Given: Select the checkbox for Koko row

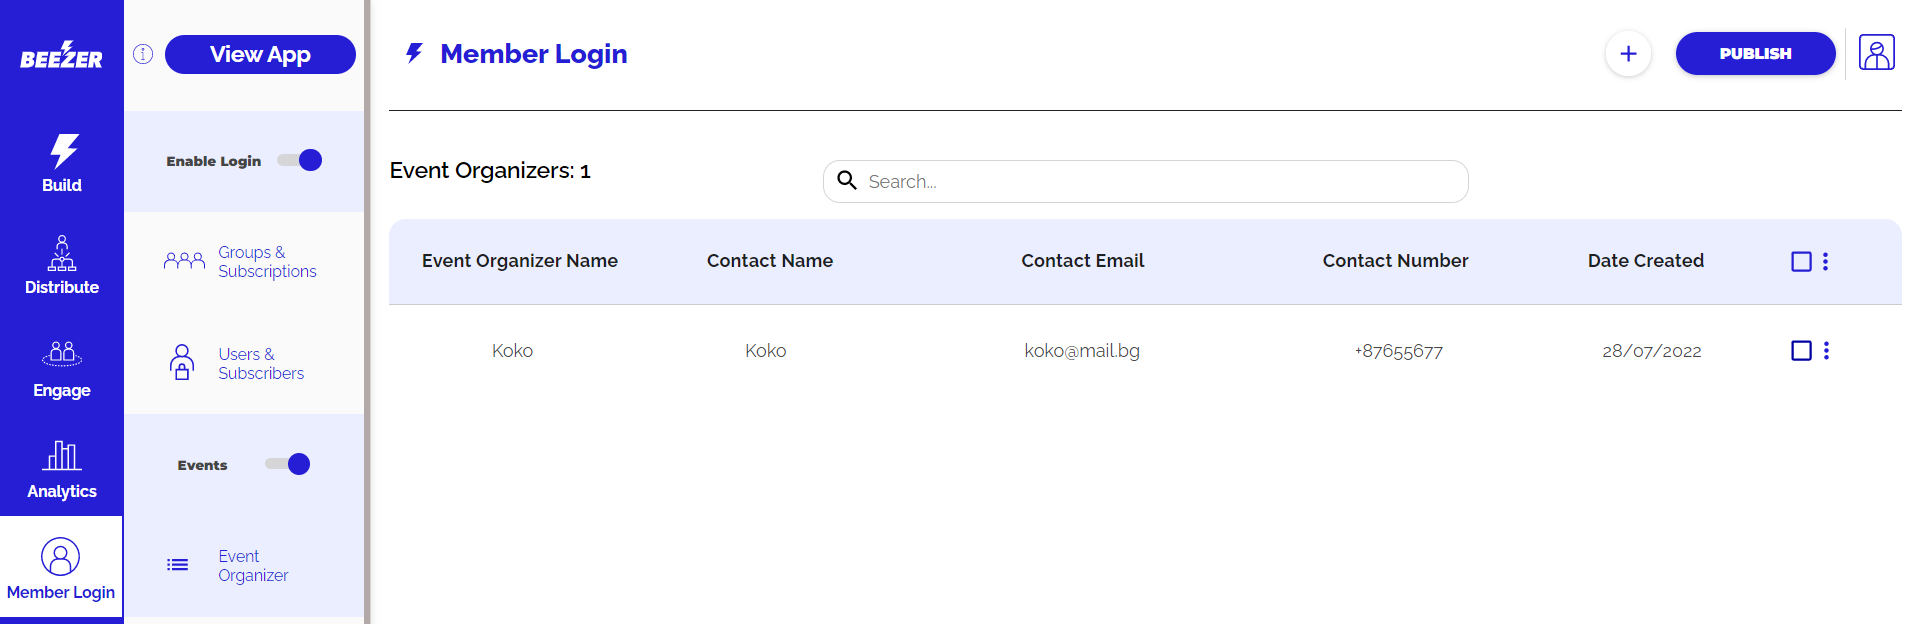Looking at the screenshot, I should coord(1801,351).
